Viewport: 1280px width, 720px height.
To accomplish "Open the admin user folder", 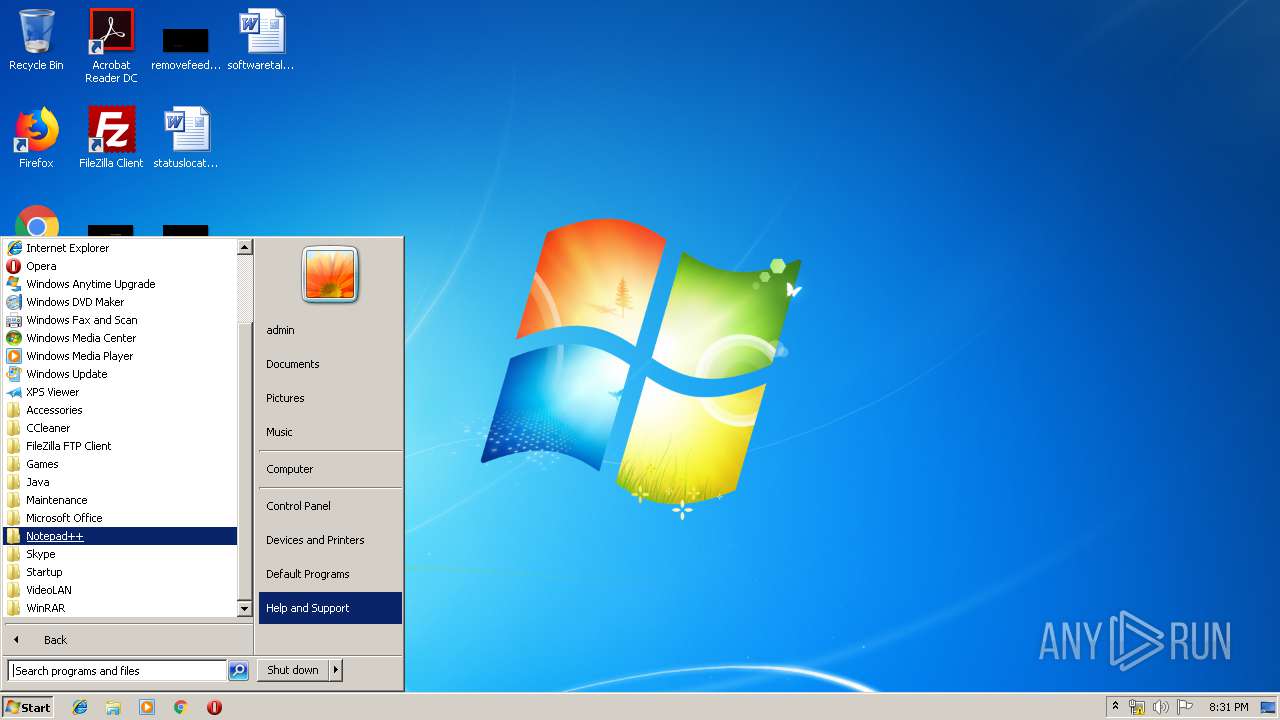I will pyautogui.click(x=330, y=330).
